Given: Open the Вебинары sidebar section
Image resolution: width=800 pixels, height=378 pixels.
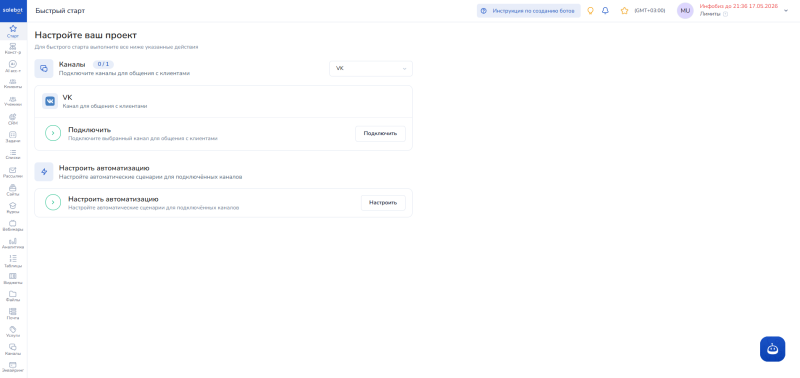Looking at the screenshot, I should pos(13,225).
